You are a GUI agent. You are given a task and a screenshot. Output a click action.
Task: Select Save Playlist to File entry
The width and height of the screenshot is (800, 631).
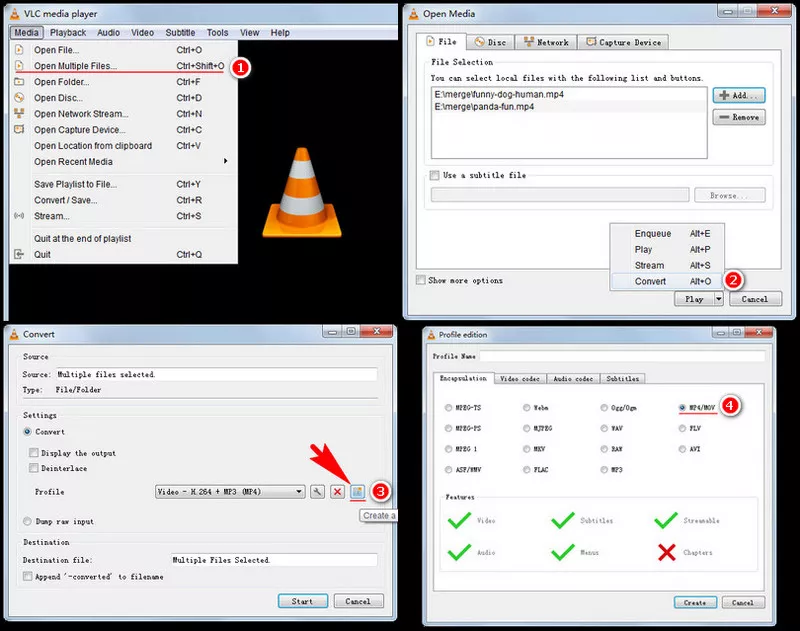click(123, 184)
